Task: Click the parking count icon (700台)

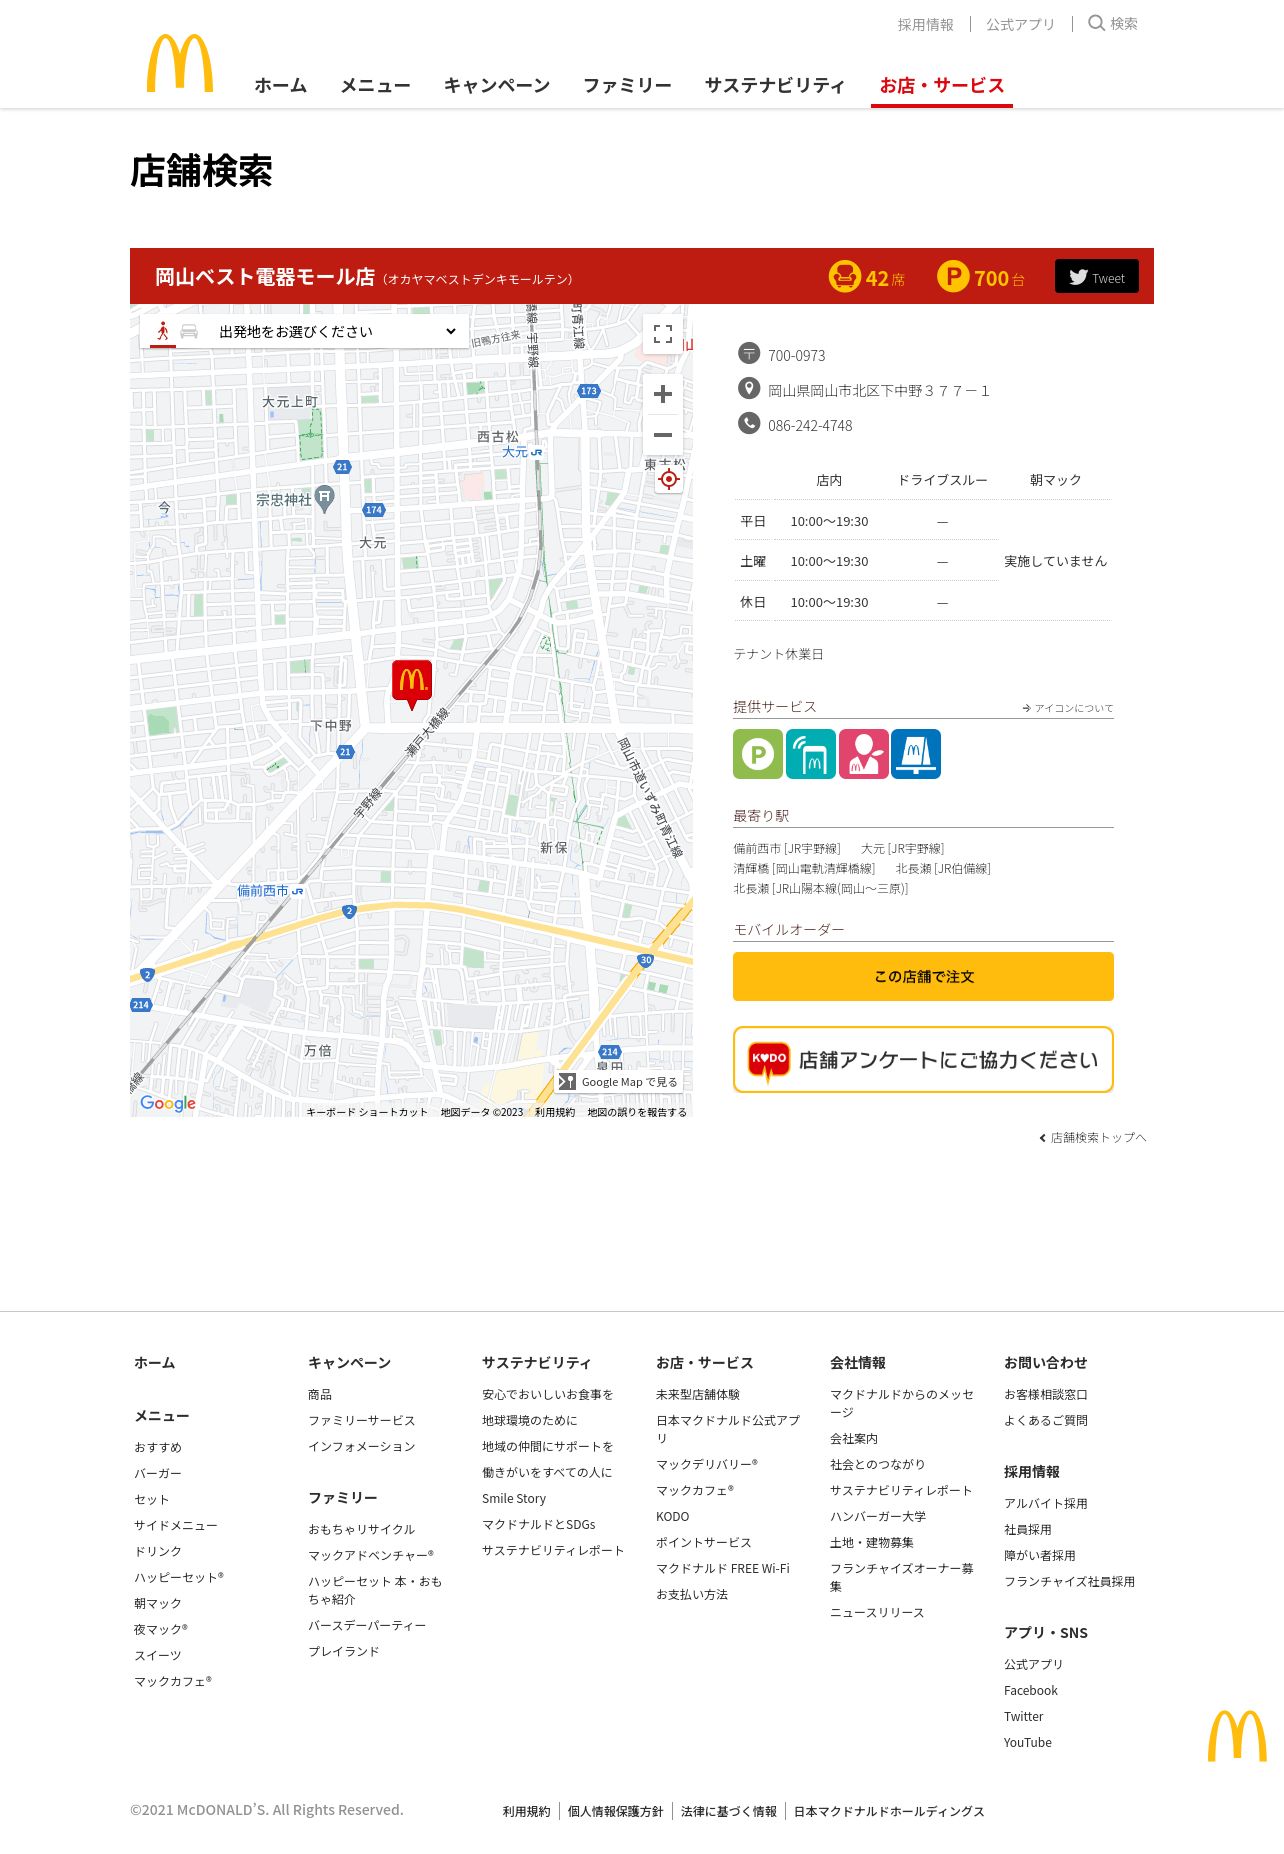Action: 953,276
